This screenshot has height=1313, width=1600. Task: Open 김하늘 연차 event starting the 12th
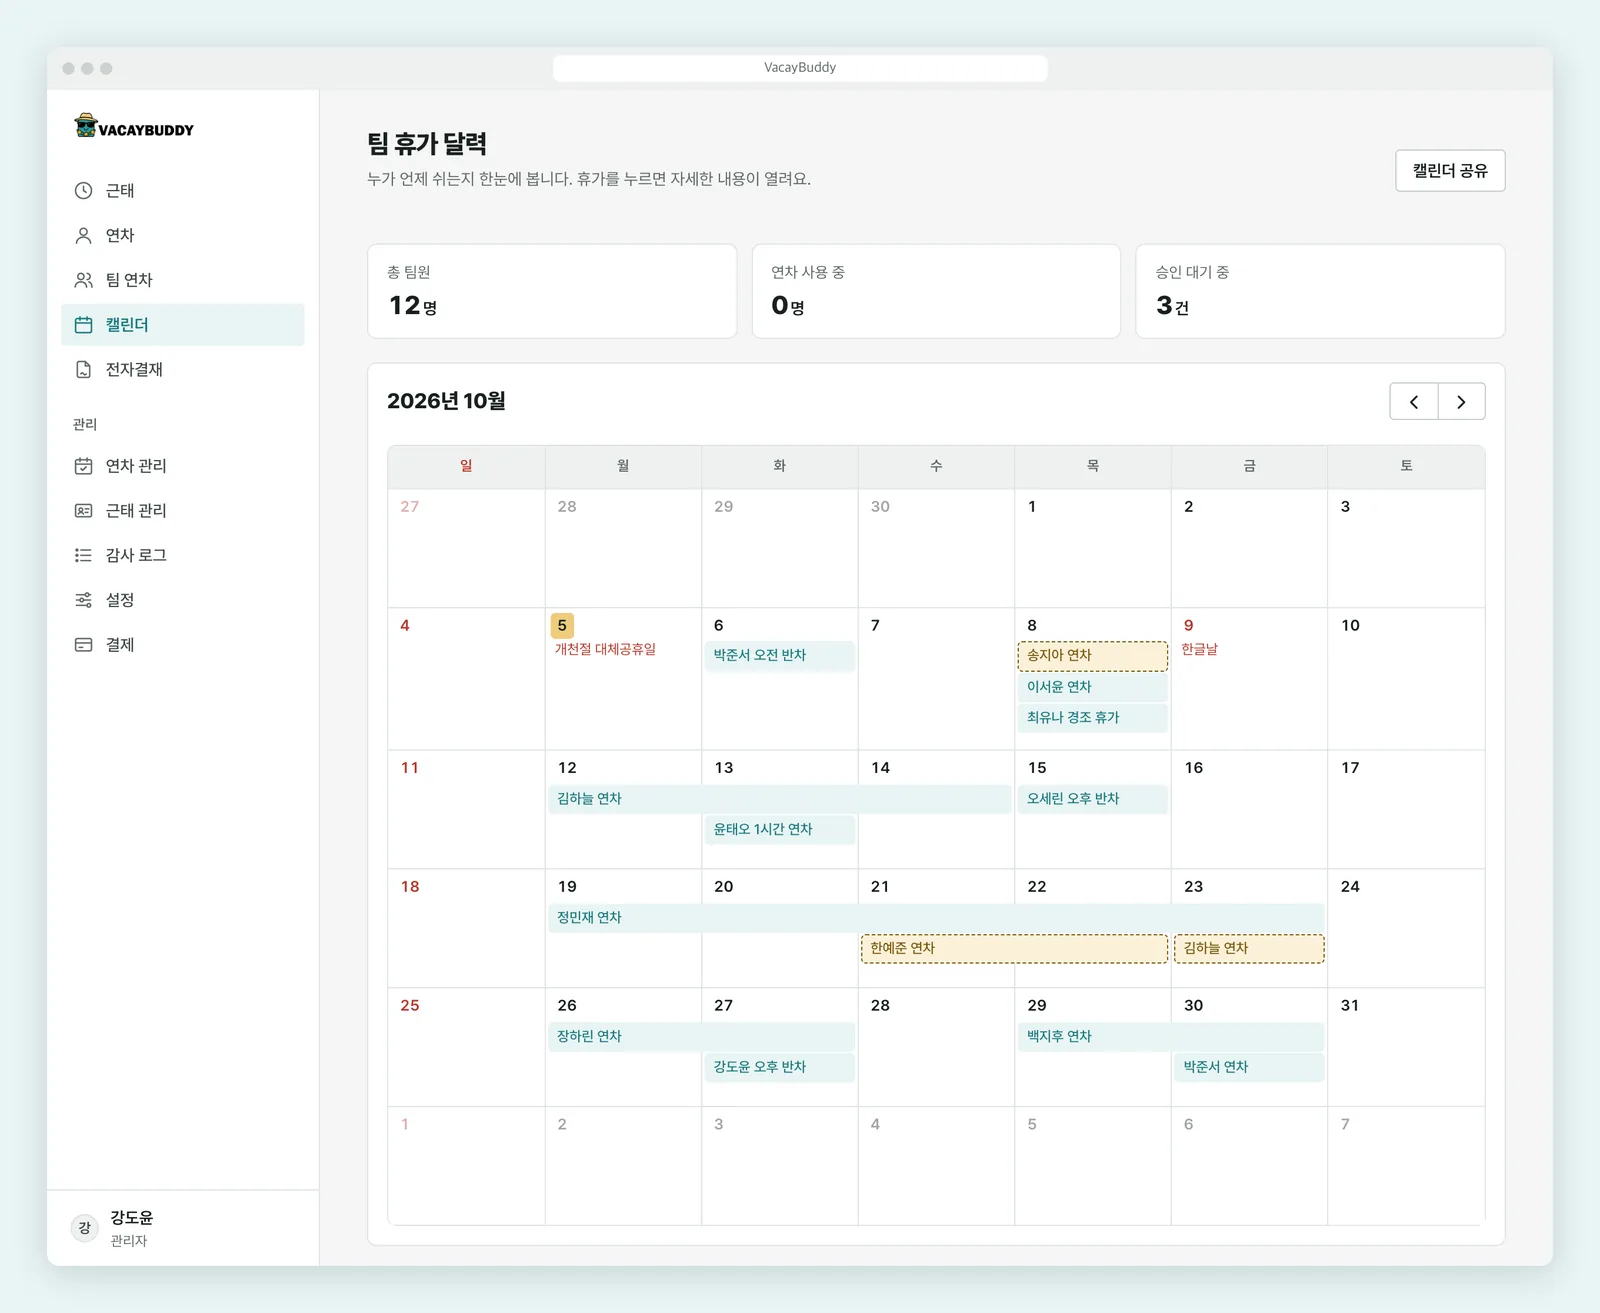pos(780,799)
